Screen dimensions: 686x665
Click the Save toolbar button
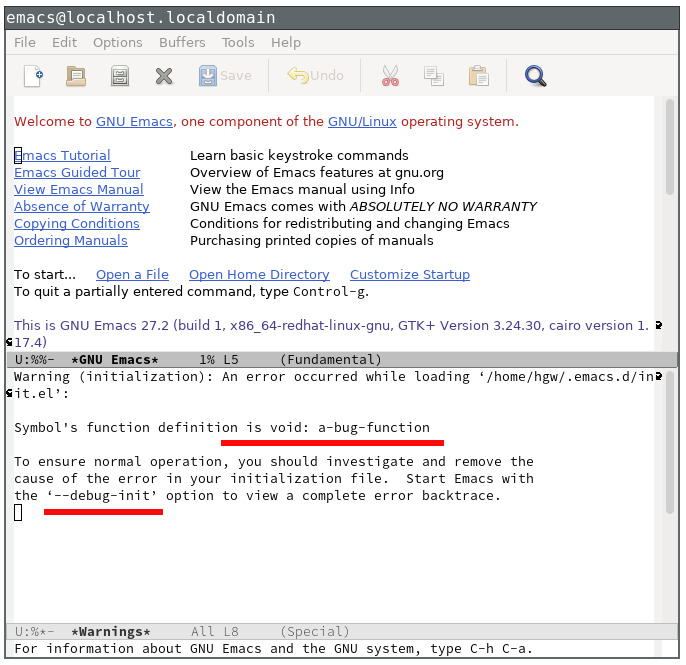pyautogui.click(x=225, y=76)
